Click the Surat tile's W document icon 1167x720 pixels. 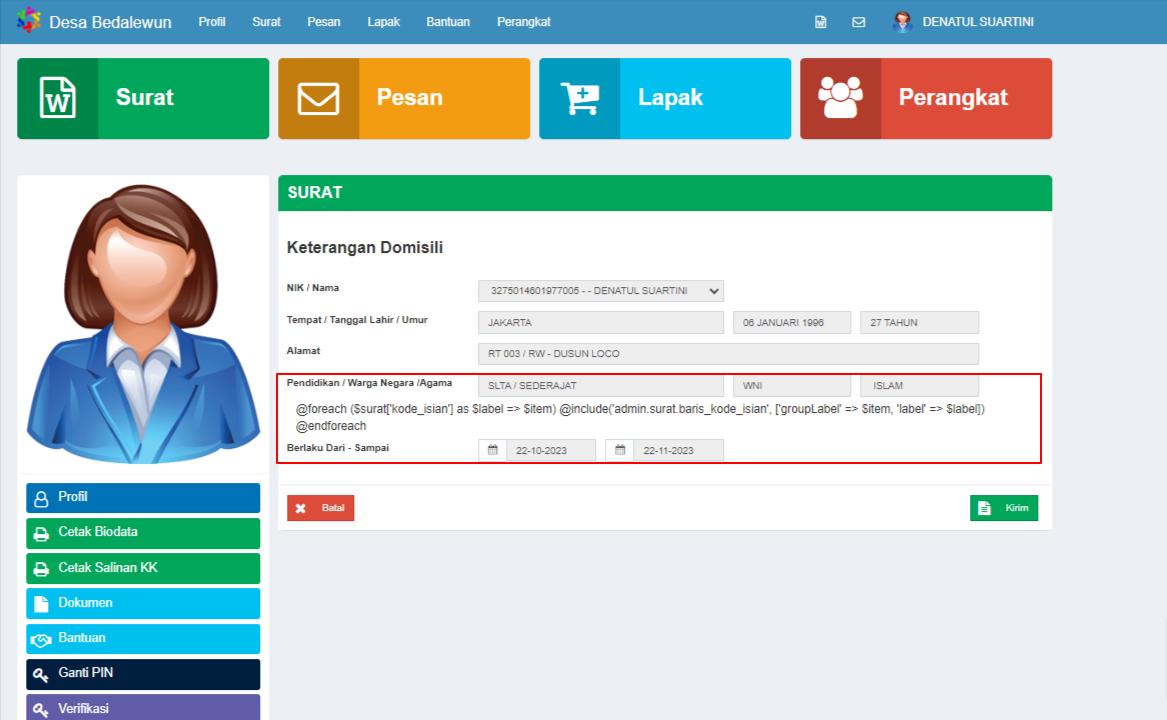[57, 97]
